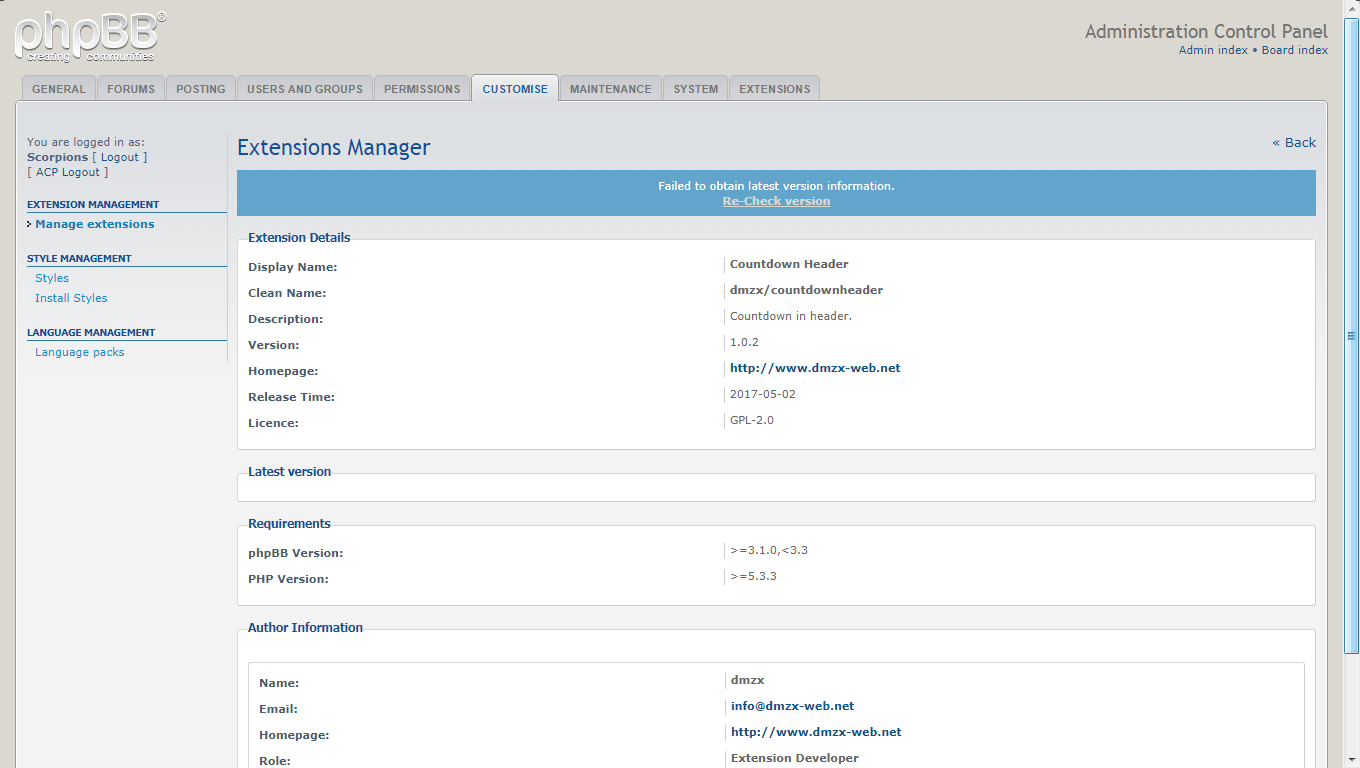This screenshot has width=1360, height=768.
Task: Open the Board index link
Action: [x=1294, y=50]
